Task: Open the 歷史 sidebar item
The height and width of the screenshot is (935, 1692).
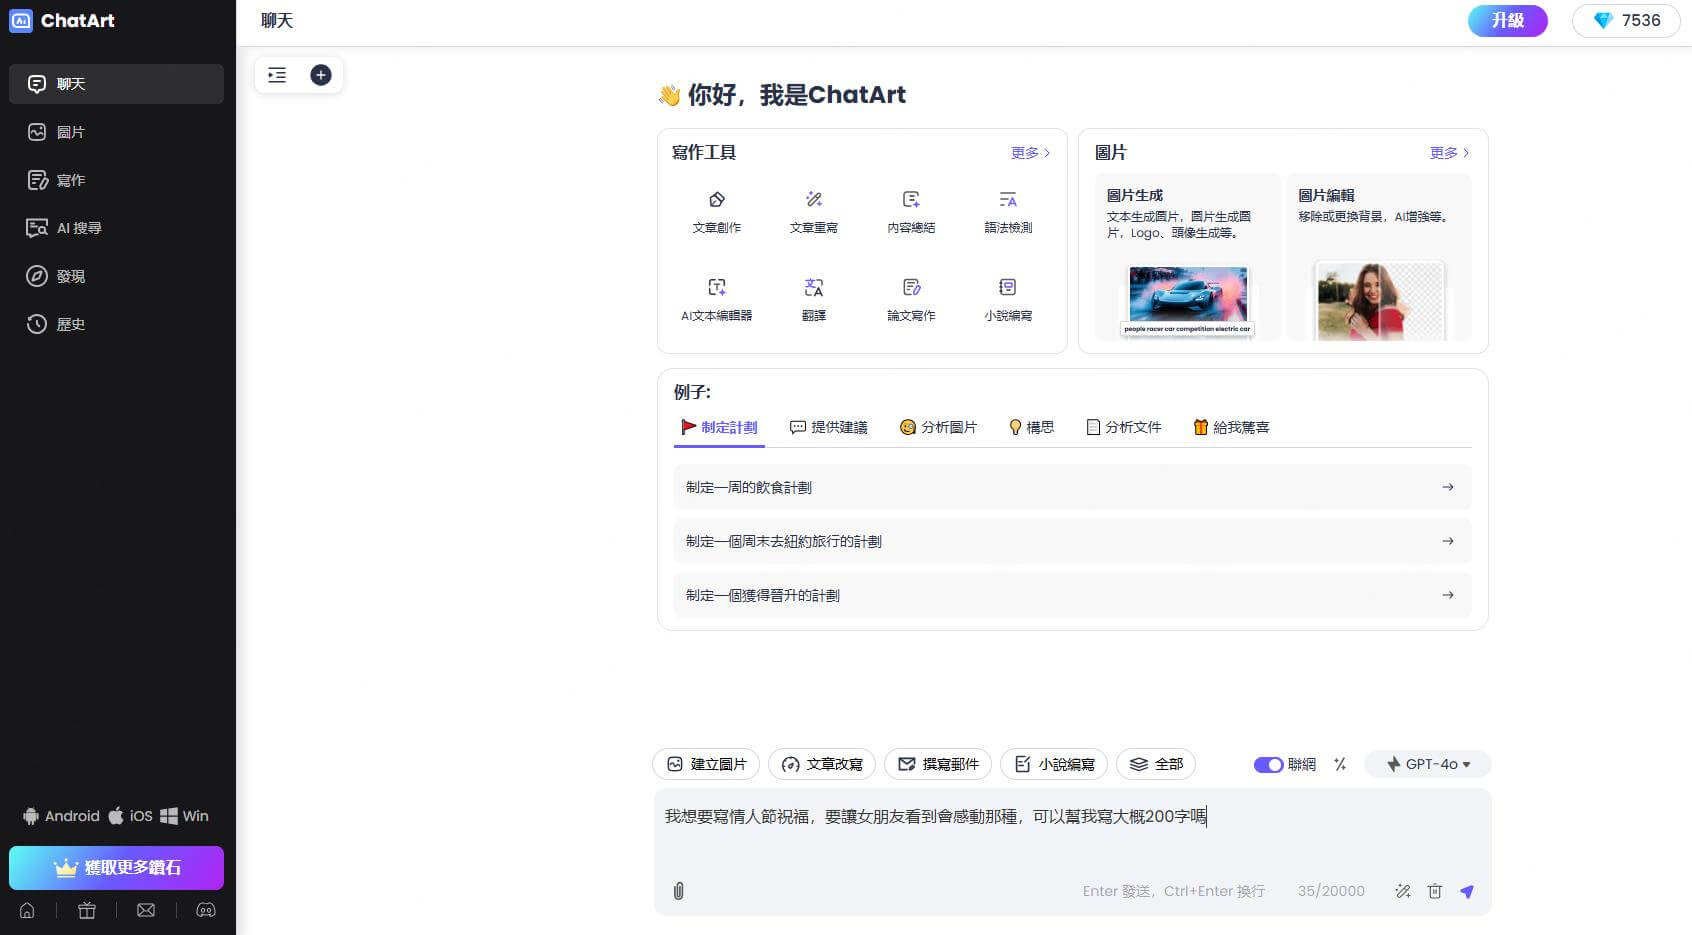Action: point(116,324)
